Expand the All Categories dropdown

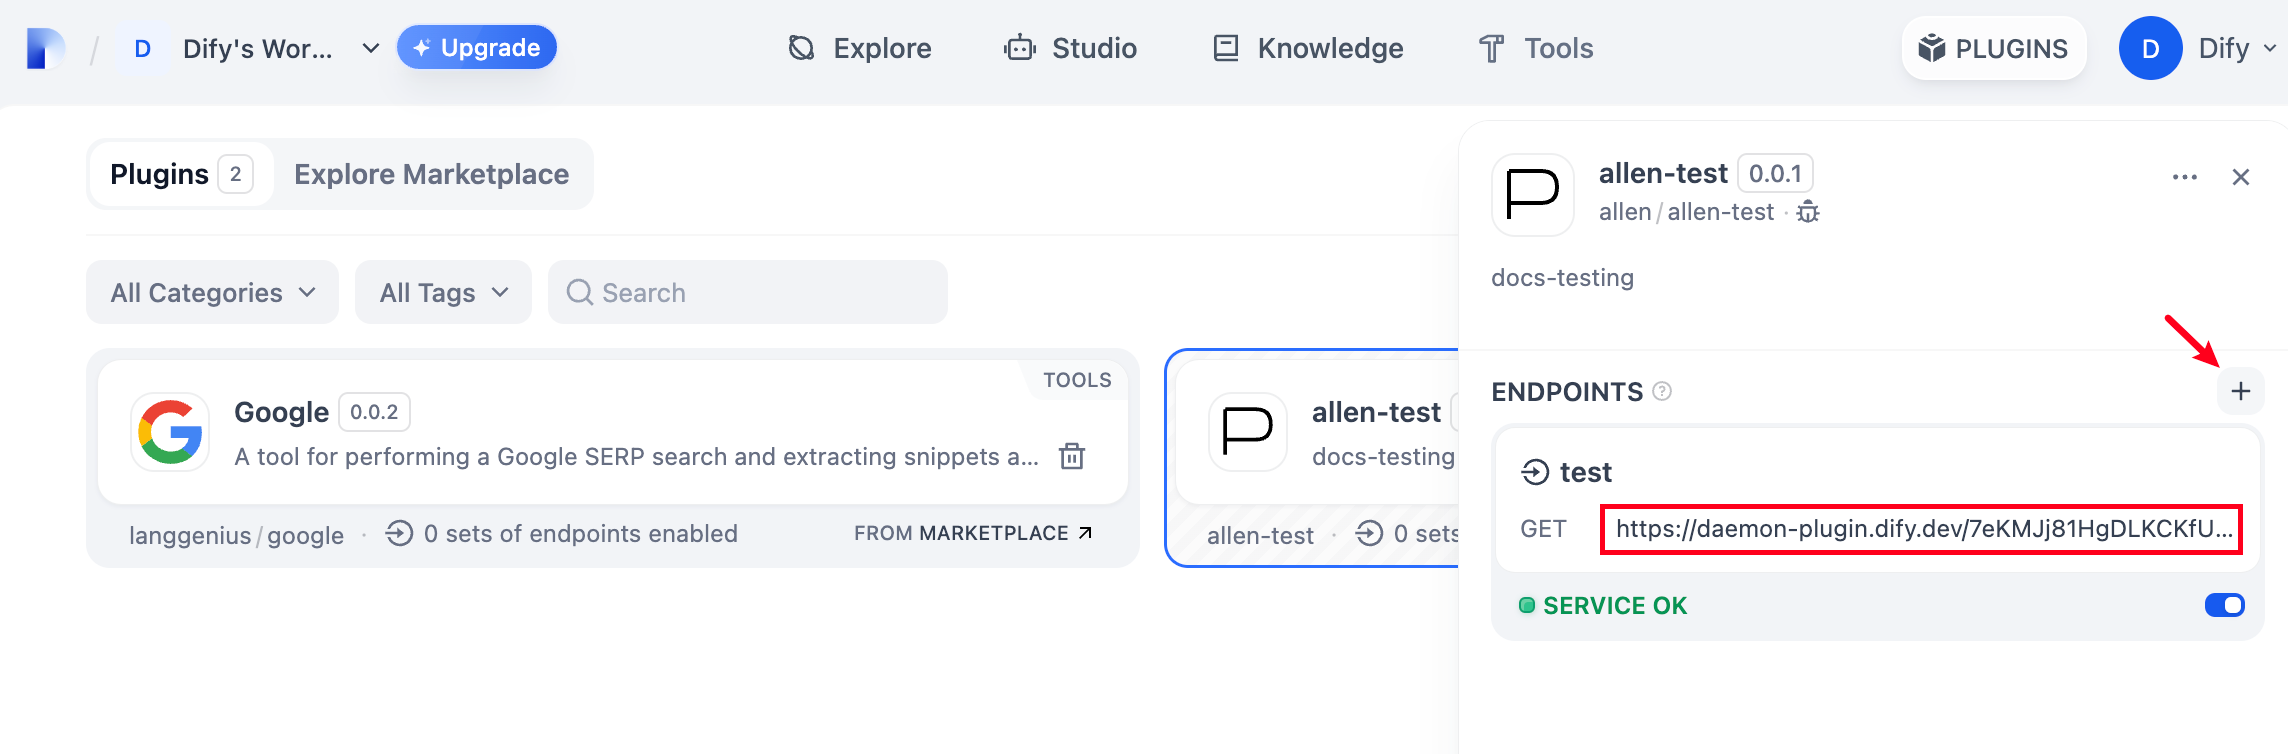coord(212,292)
